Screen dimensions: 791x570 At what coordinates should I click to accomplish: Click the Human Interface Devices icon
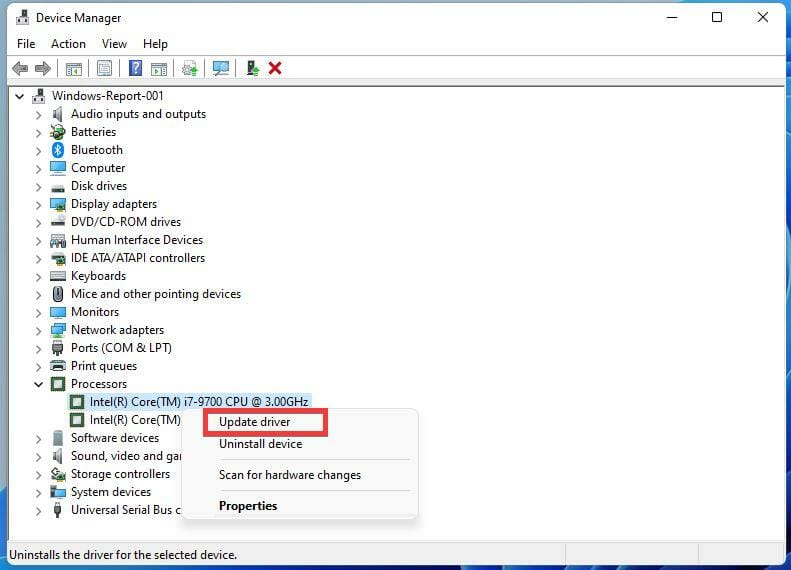pyautogui.click(x=58, y=240)
